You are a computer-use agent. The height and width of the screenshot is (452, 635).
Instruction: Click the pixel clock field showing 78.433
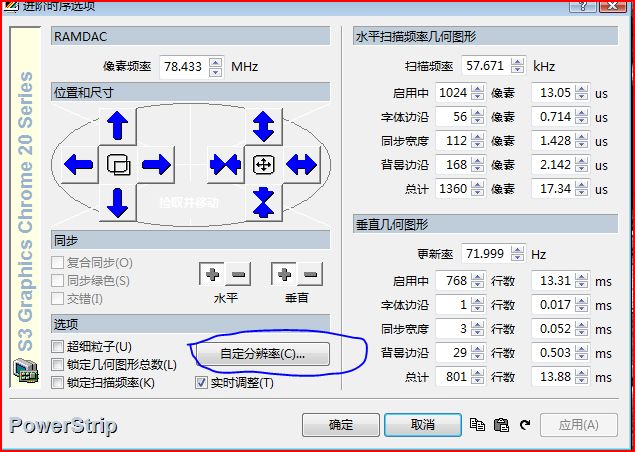pyautogui.click(x=184, y=67)
